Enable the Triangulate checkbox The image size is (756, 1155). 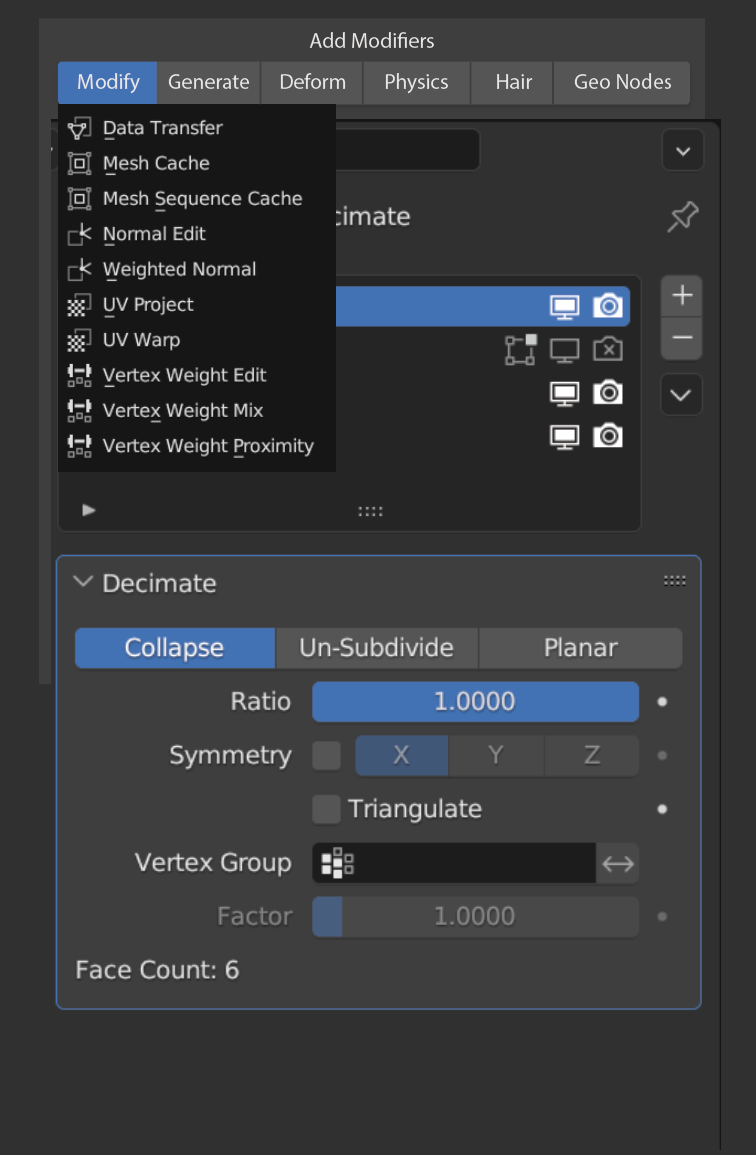point(326,809)
